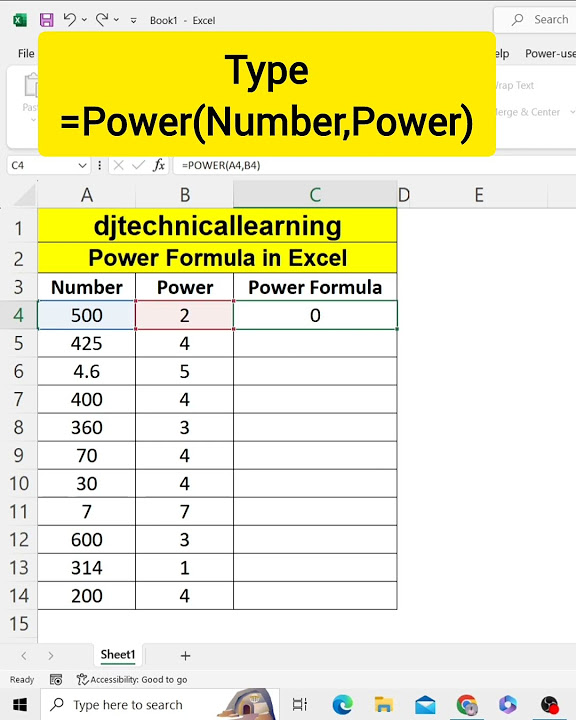Click cell A4 containing 500
Image resolution: width=576 pixels, height=720 pixels.
point(87,315)
